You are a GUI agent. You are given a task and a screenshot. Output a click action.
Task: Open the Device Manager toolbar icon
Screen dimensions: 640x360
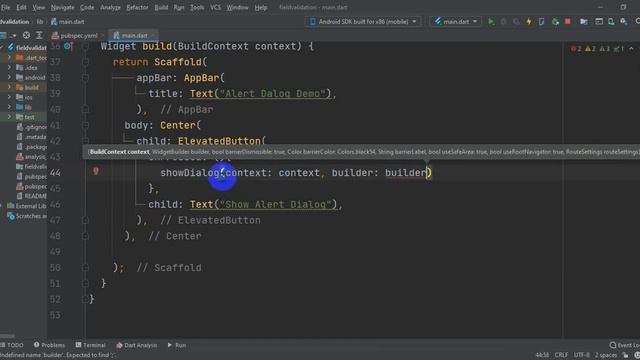pyautogui.click(x=611, y=22)
